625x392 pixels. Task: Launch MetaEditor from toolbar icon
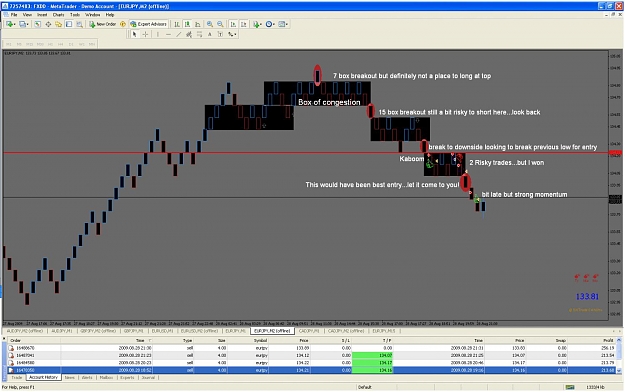(123, 24)
